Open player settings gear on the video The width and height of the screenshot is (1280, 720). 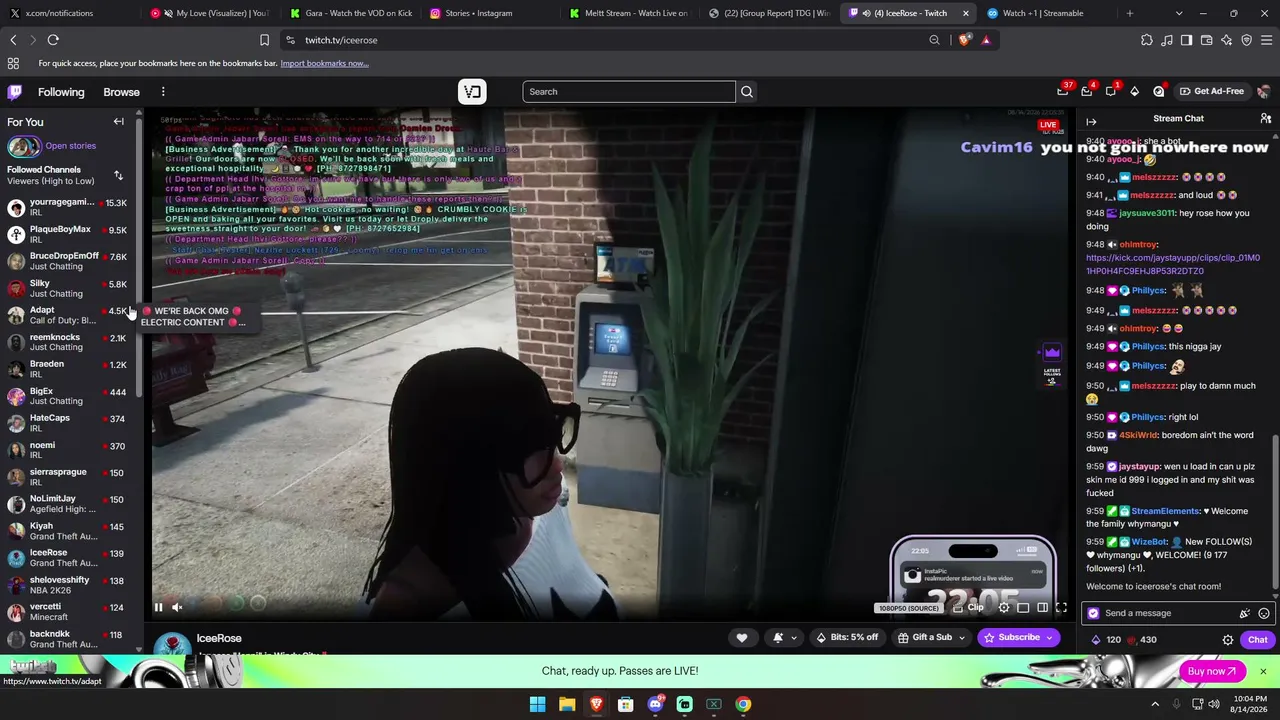(x=1004, y=608)
